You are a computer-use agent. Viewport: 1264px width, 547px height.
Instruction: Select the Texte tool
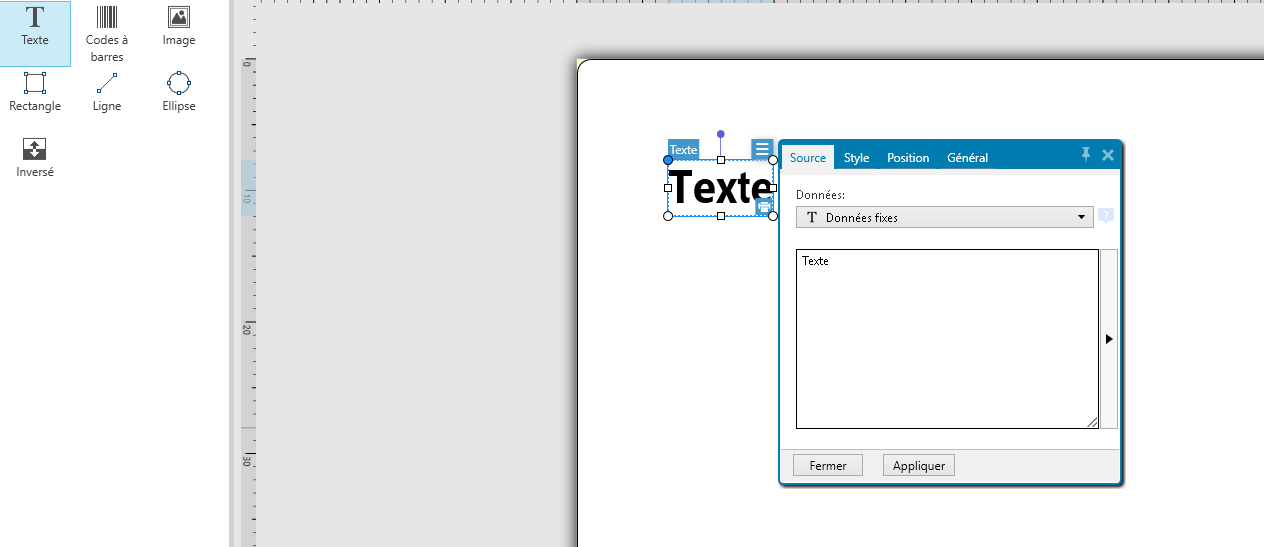click(x=35, y=27)
